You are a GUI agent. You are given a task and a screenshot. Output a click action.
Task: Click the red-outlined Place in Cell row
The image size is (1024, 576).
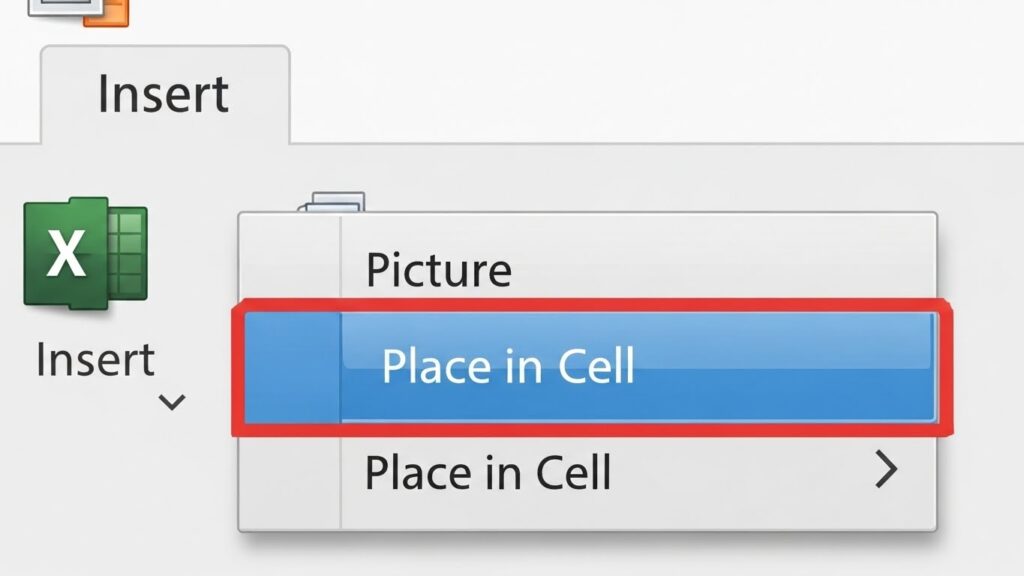pos(590,366)
